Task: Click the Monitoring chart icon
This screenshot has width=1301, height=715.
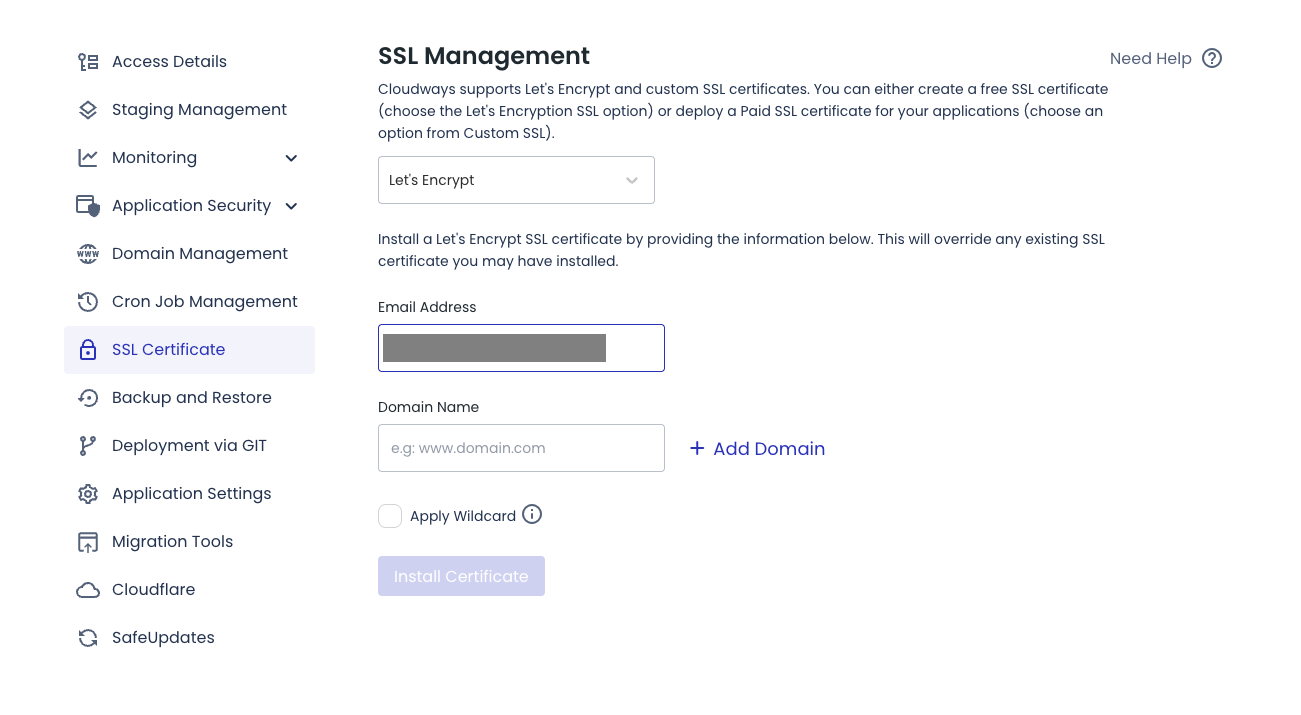Action: (x=88, y=158)
